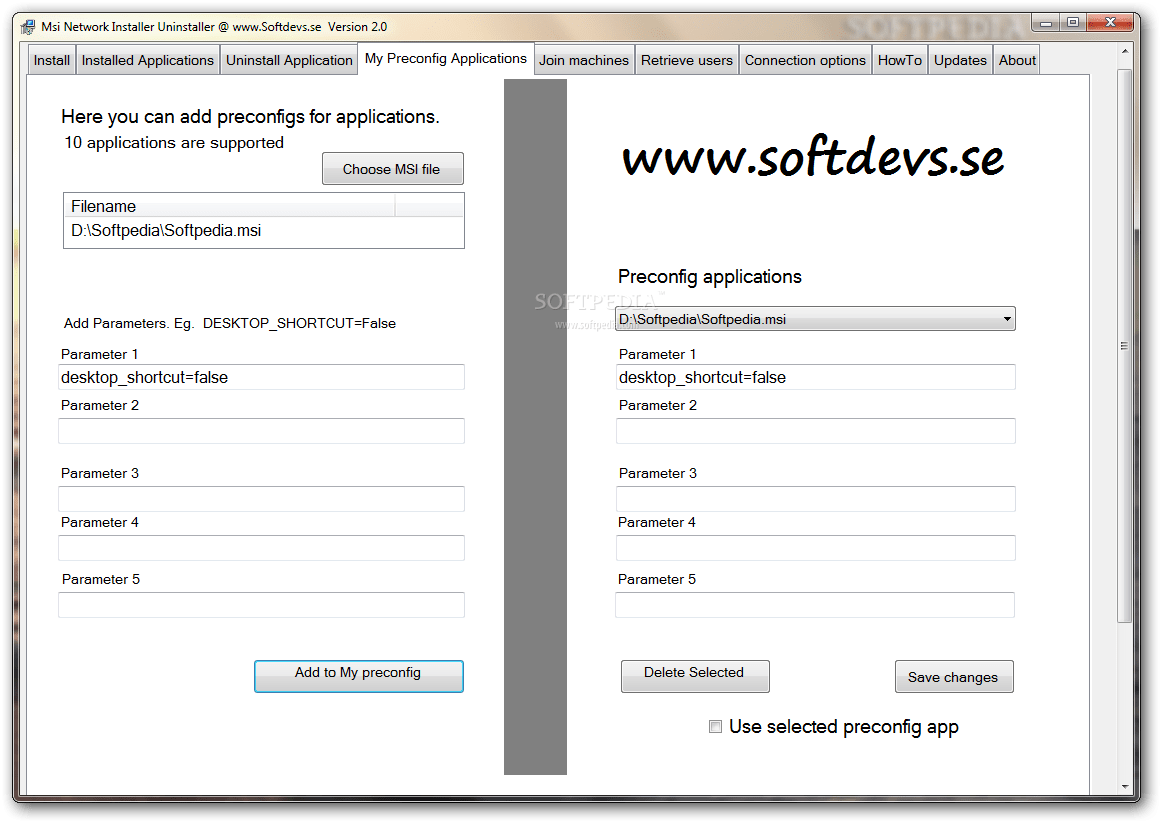
Task: Open the HowTo tab
Action: (900, 61)
